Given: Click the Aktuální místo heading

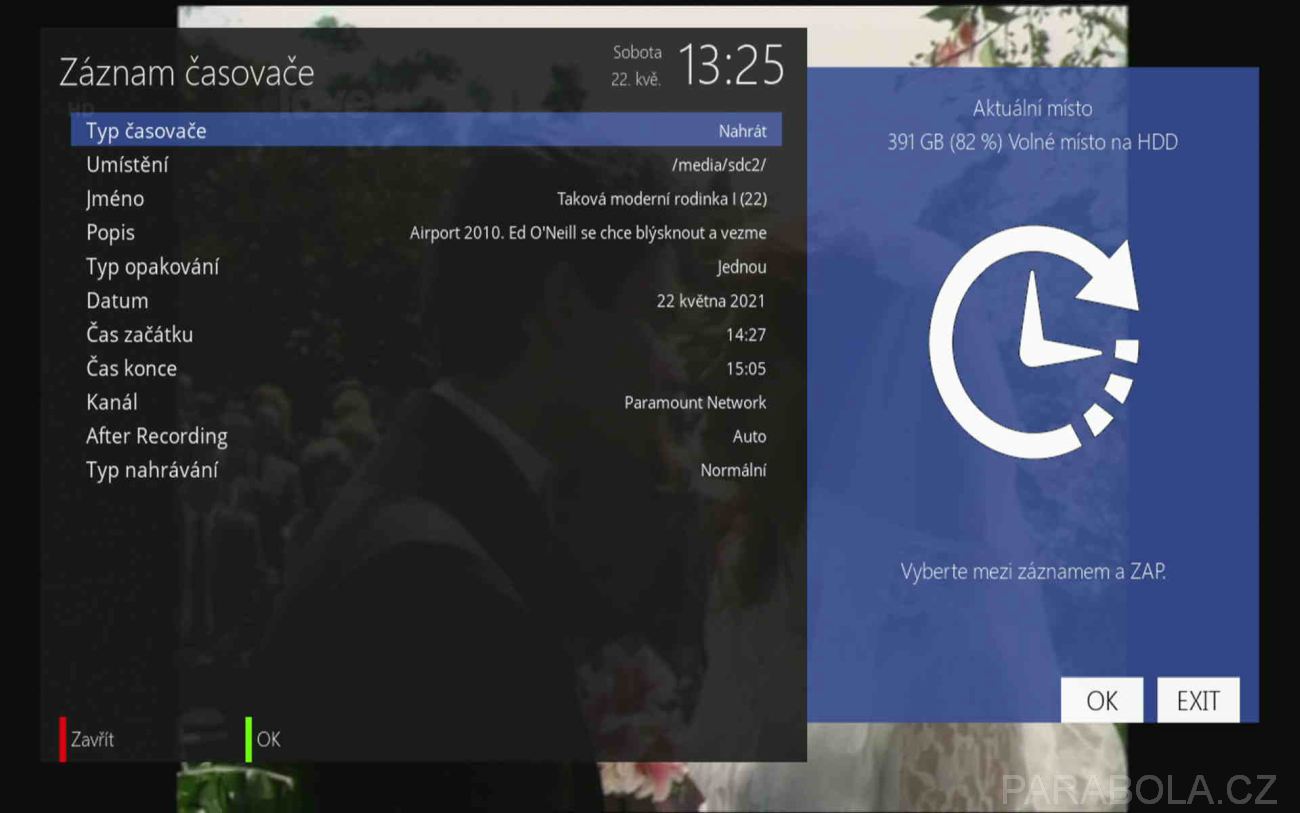Looking at the screenshot, I should [1033, 109].
